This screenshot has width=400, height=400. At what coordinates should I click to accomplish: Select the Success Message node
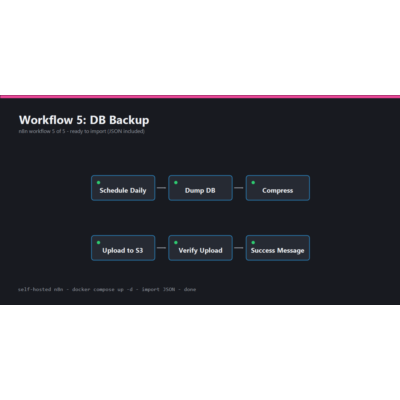click(278, 248)
